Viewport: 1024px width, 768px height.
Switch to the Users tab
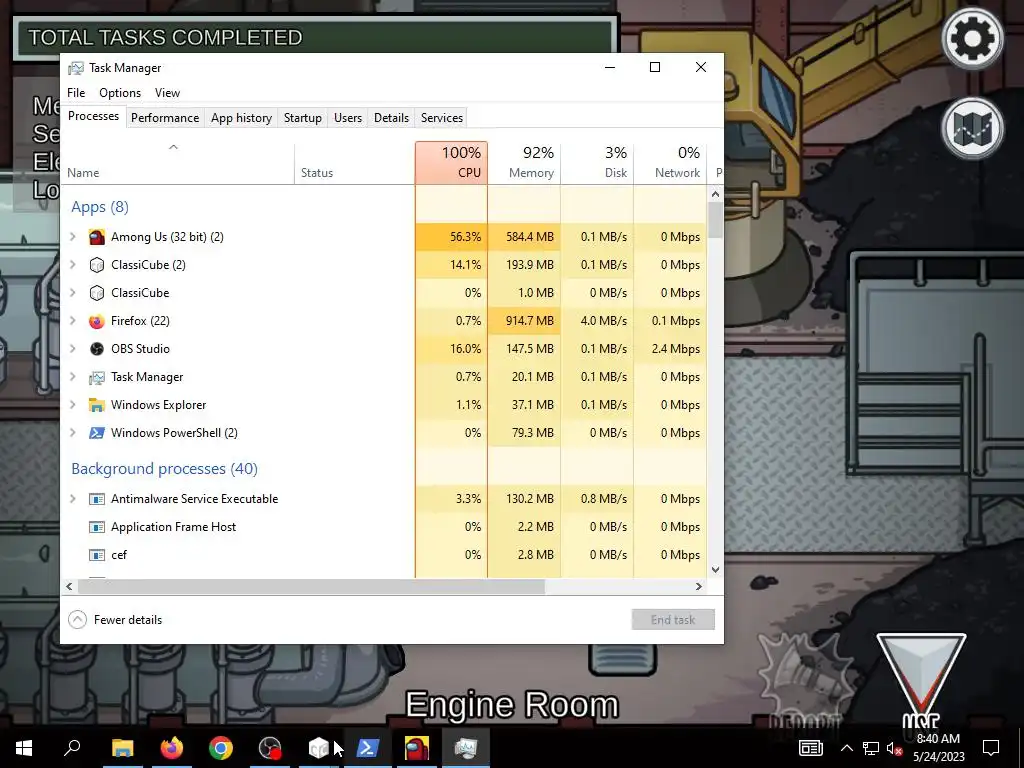click(347, 118)
